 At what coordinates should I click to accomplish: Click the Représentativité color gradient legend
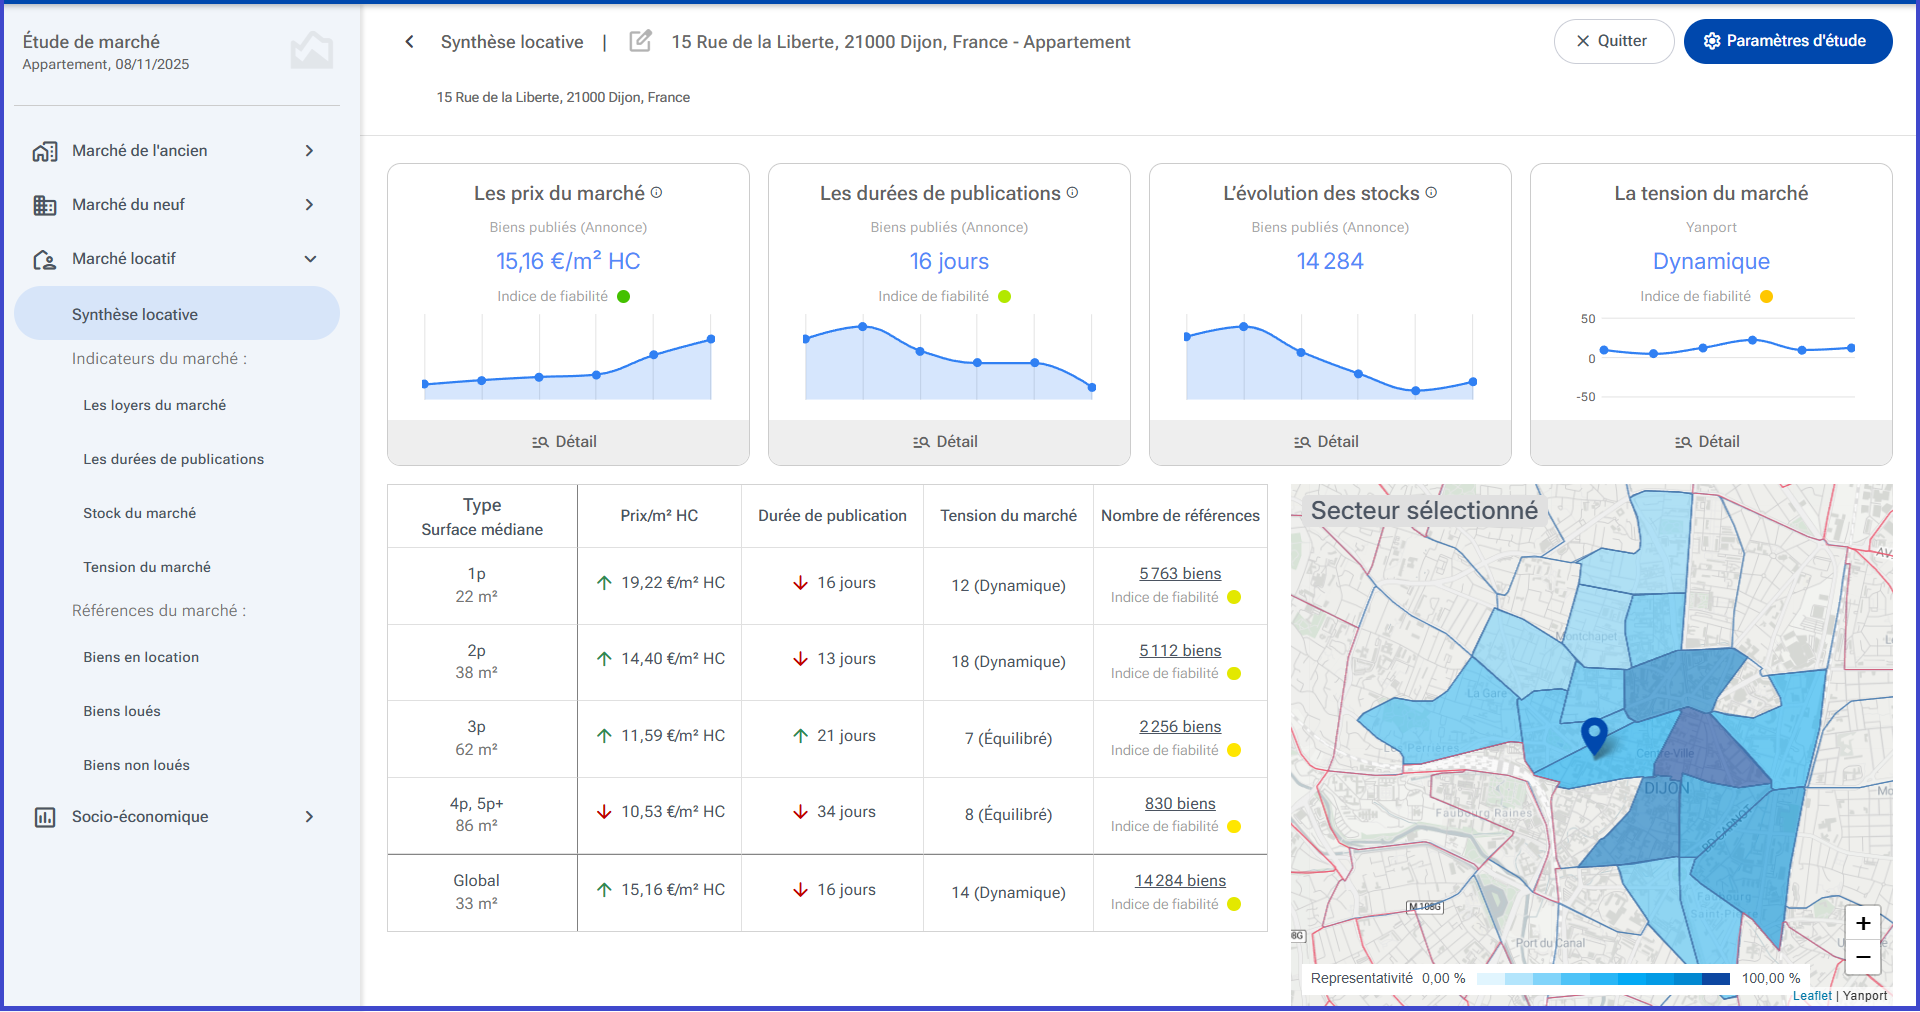pos(1603,978)
